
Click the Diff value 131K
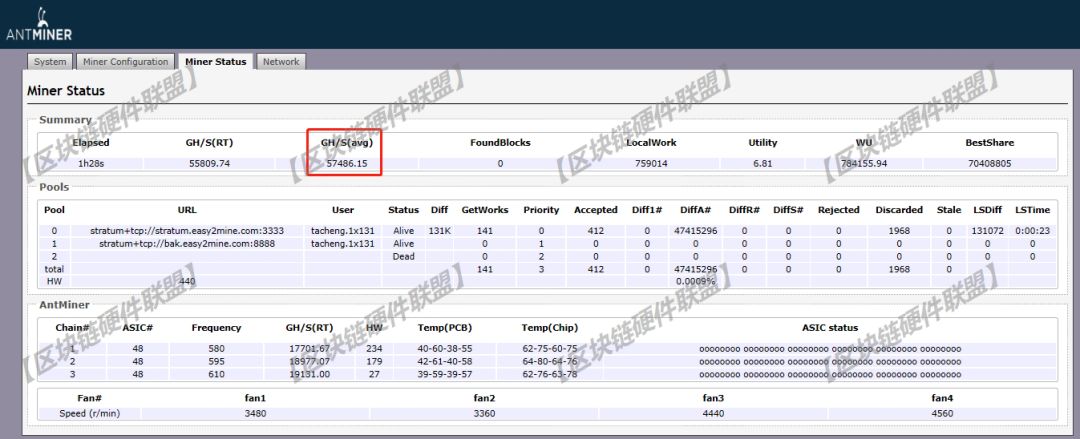pos(439,231)
